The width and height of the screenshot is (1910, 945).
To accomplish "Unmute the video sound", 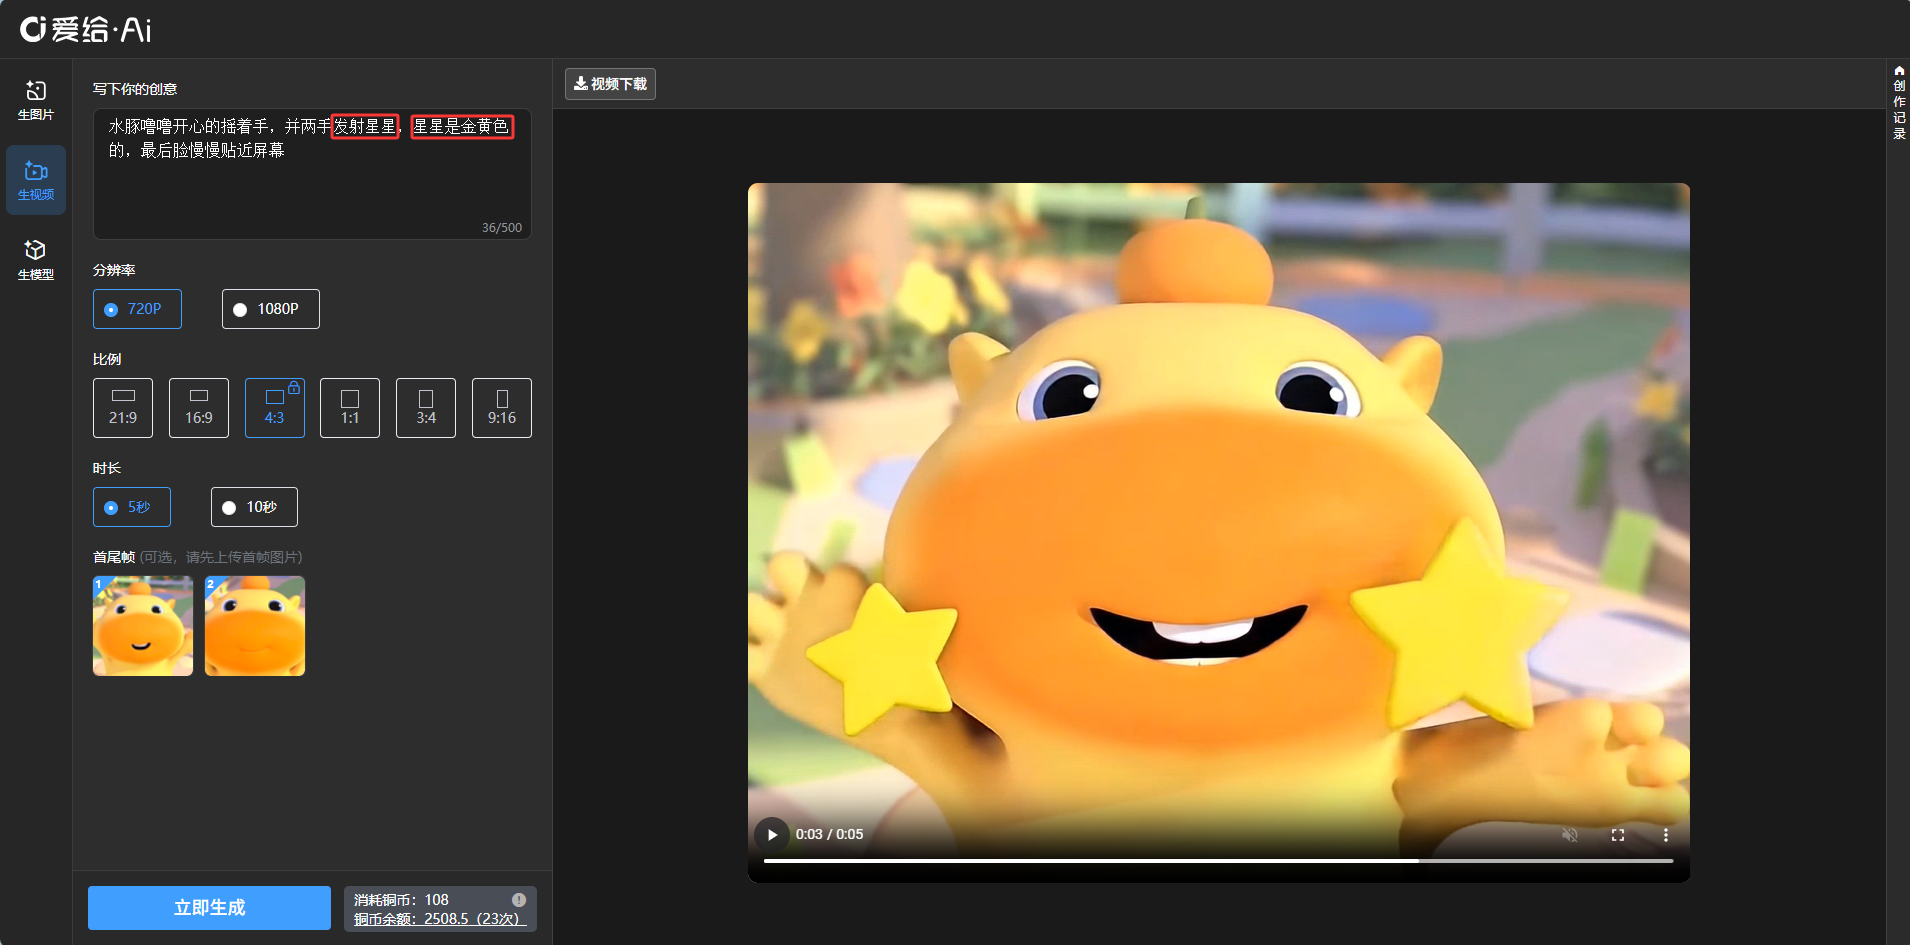I will (x=1570, y=835).
